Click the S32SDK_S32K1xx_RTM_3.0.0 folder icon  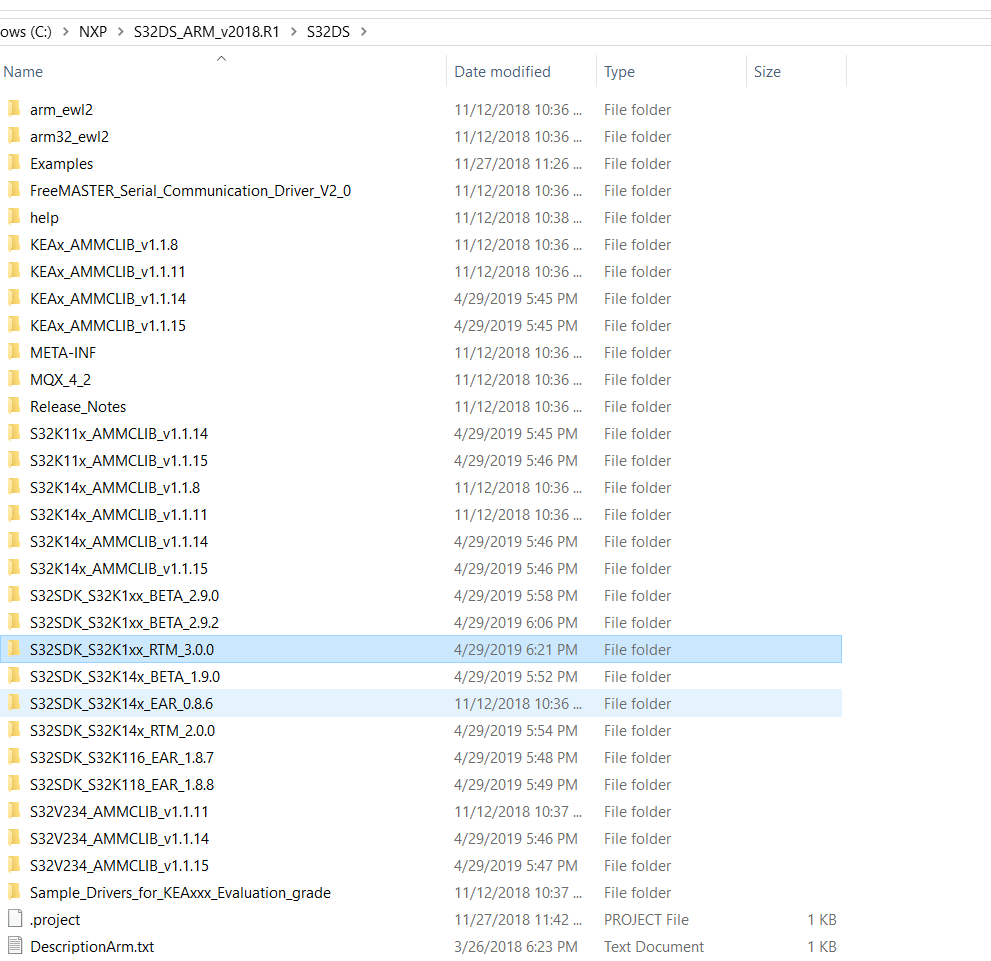coord(15,649)
